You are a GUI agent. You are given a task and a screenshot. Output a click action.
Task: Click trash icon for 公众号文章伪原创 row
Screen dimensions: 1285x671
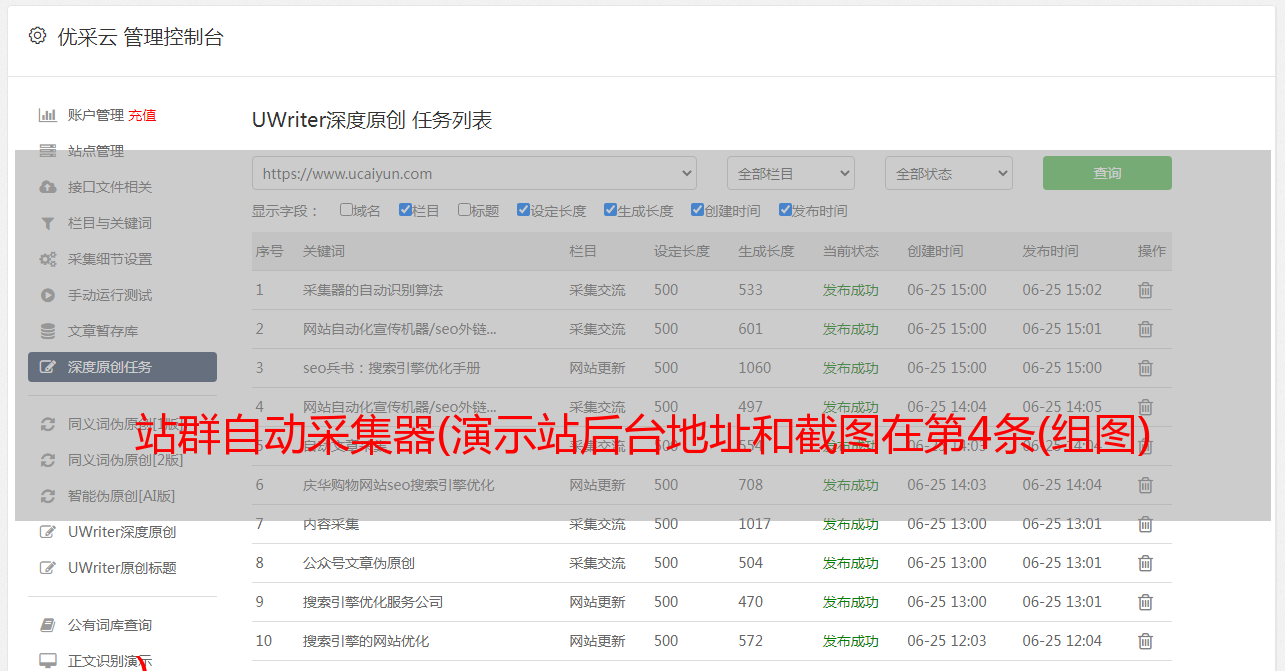[x=1145, y=563]
